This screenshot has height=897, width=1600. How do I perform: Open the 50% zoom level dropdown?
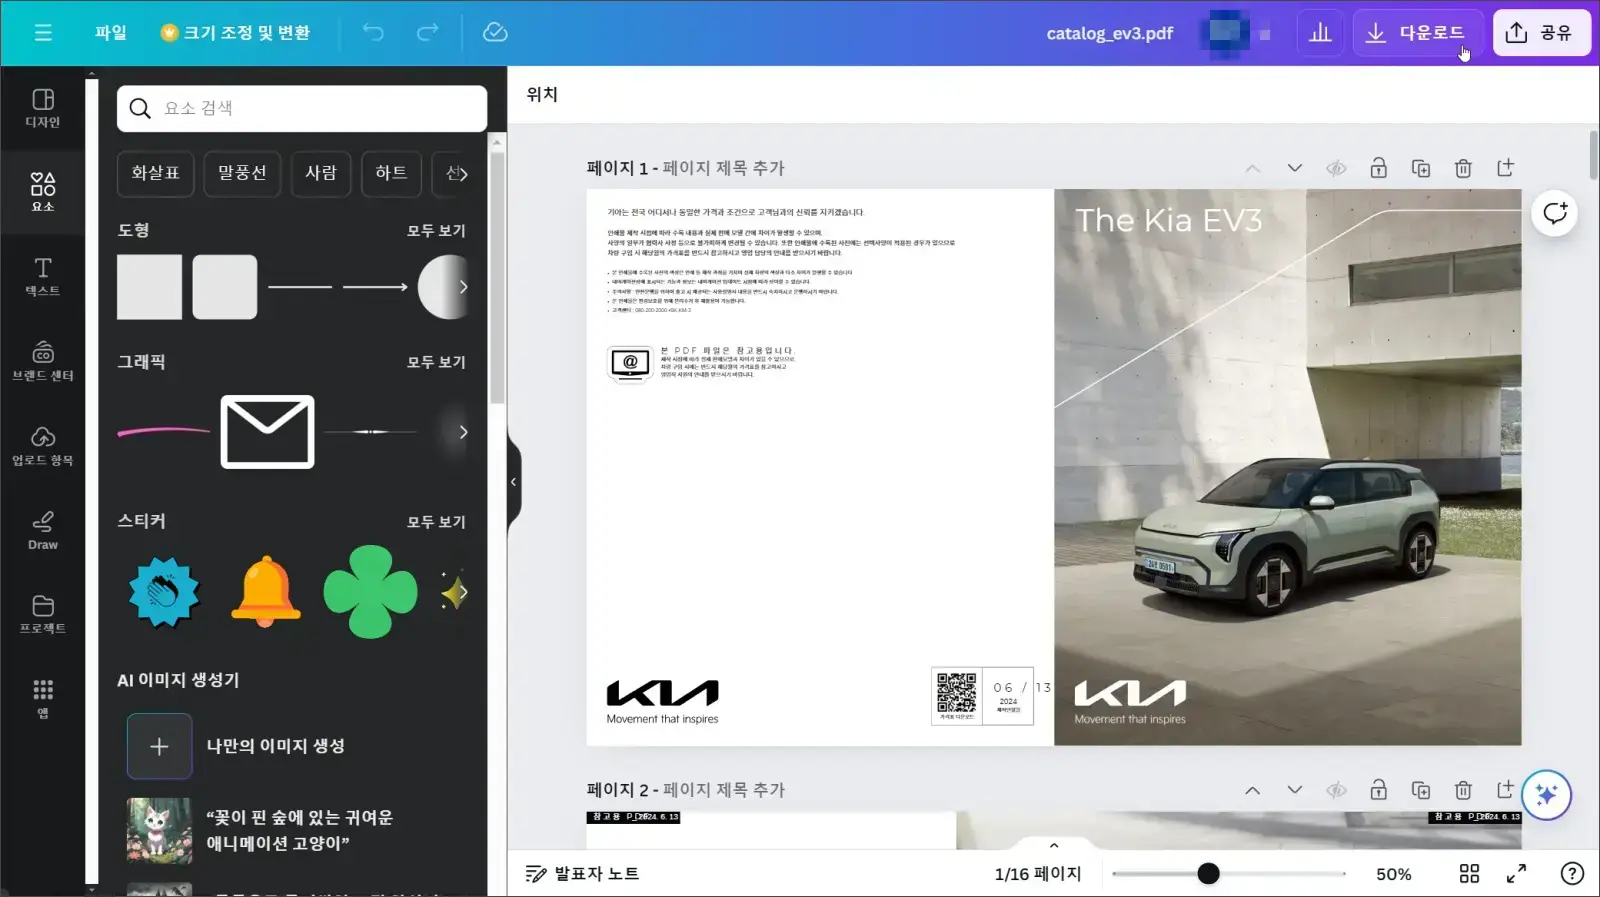click(x=1393, y=874)
